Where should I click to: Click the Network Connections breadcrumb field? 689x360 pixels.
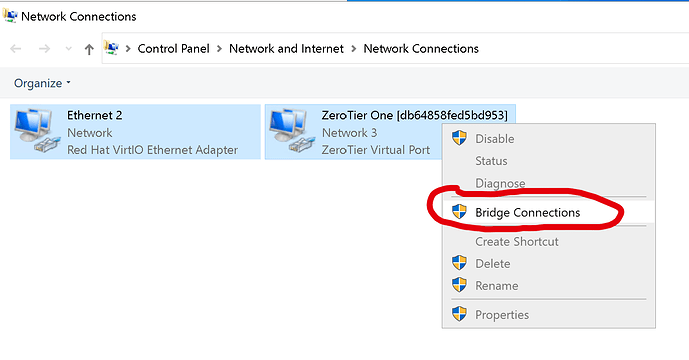click(x=421, y=48)
